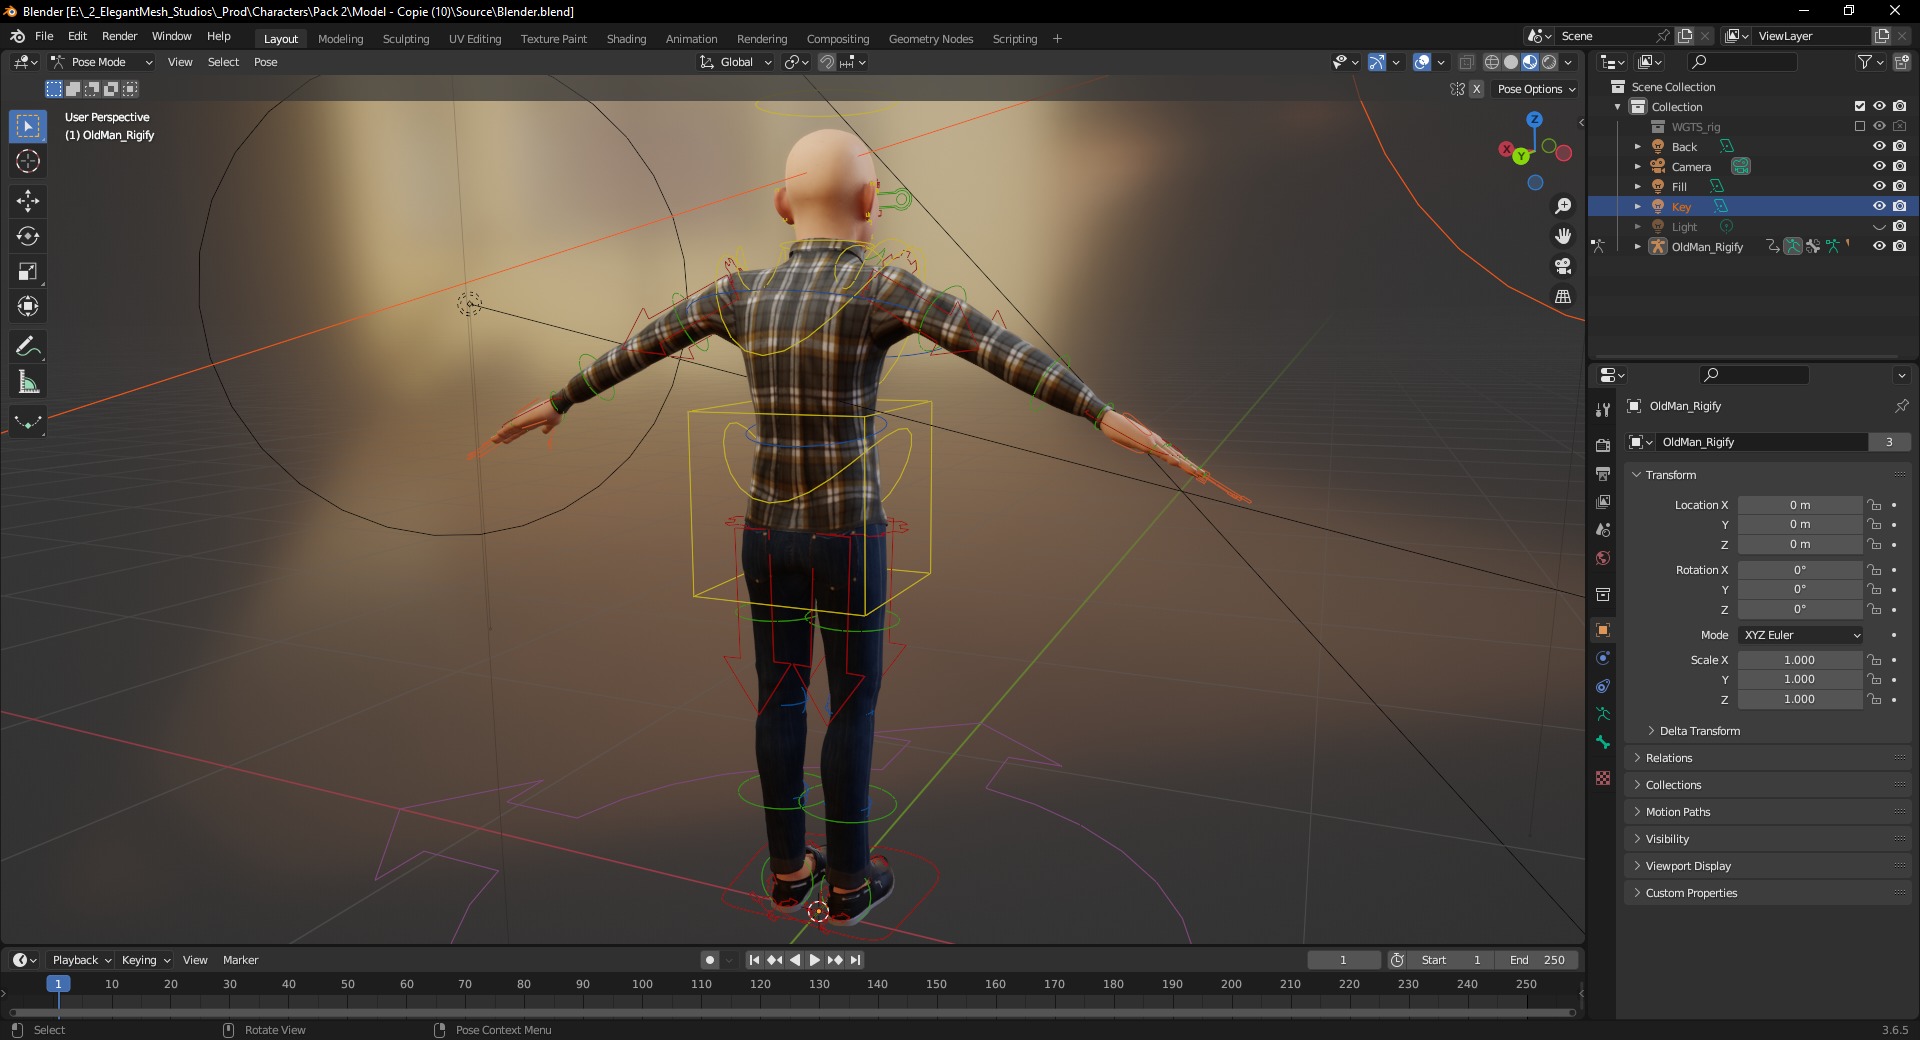Image resolution: width=1920 pixels, height=1040 pixels.
Task: Open the World properties tab
Action: 1603,558
